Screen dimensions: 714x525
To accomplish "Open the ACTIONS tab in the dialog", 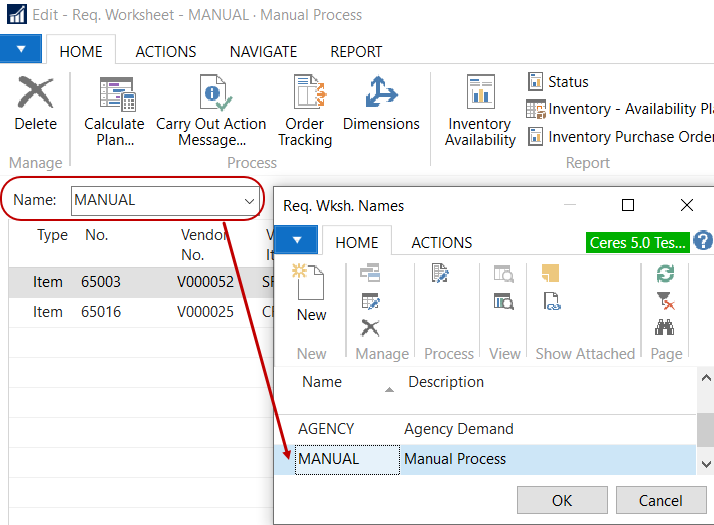I will [441, 242].
